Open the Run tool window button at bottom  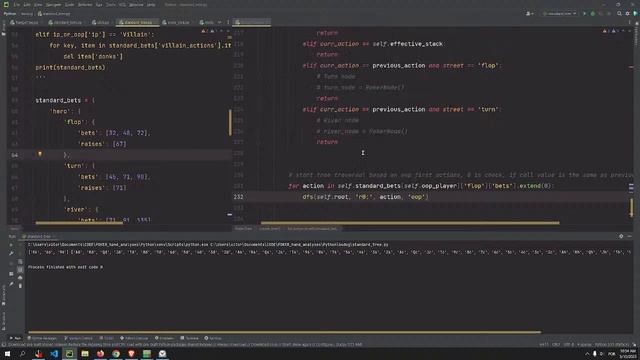tap(15, 338)
